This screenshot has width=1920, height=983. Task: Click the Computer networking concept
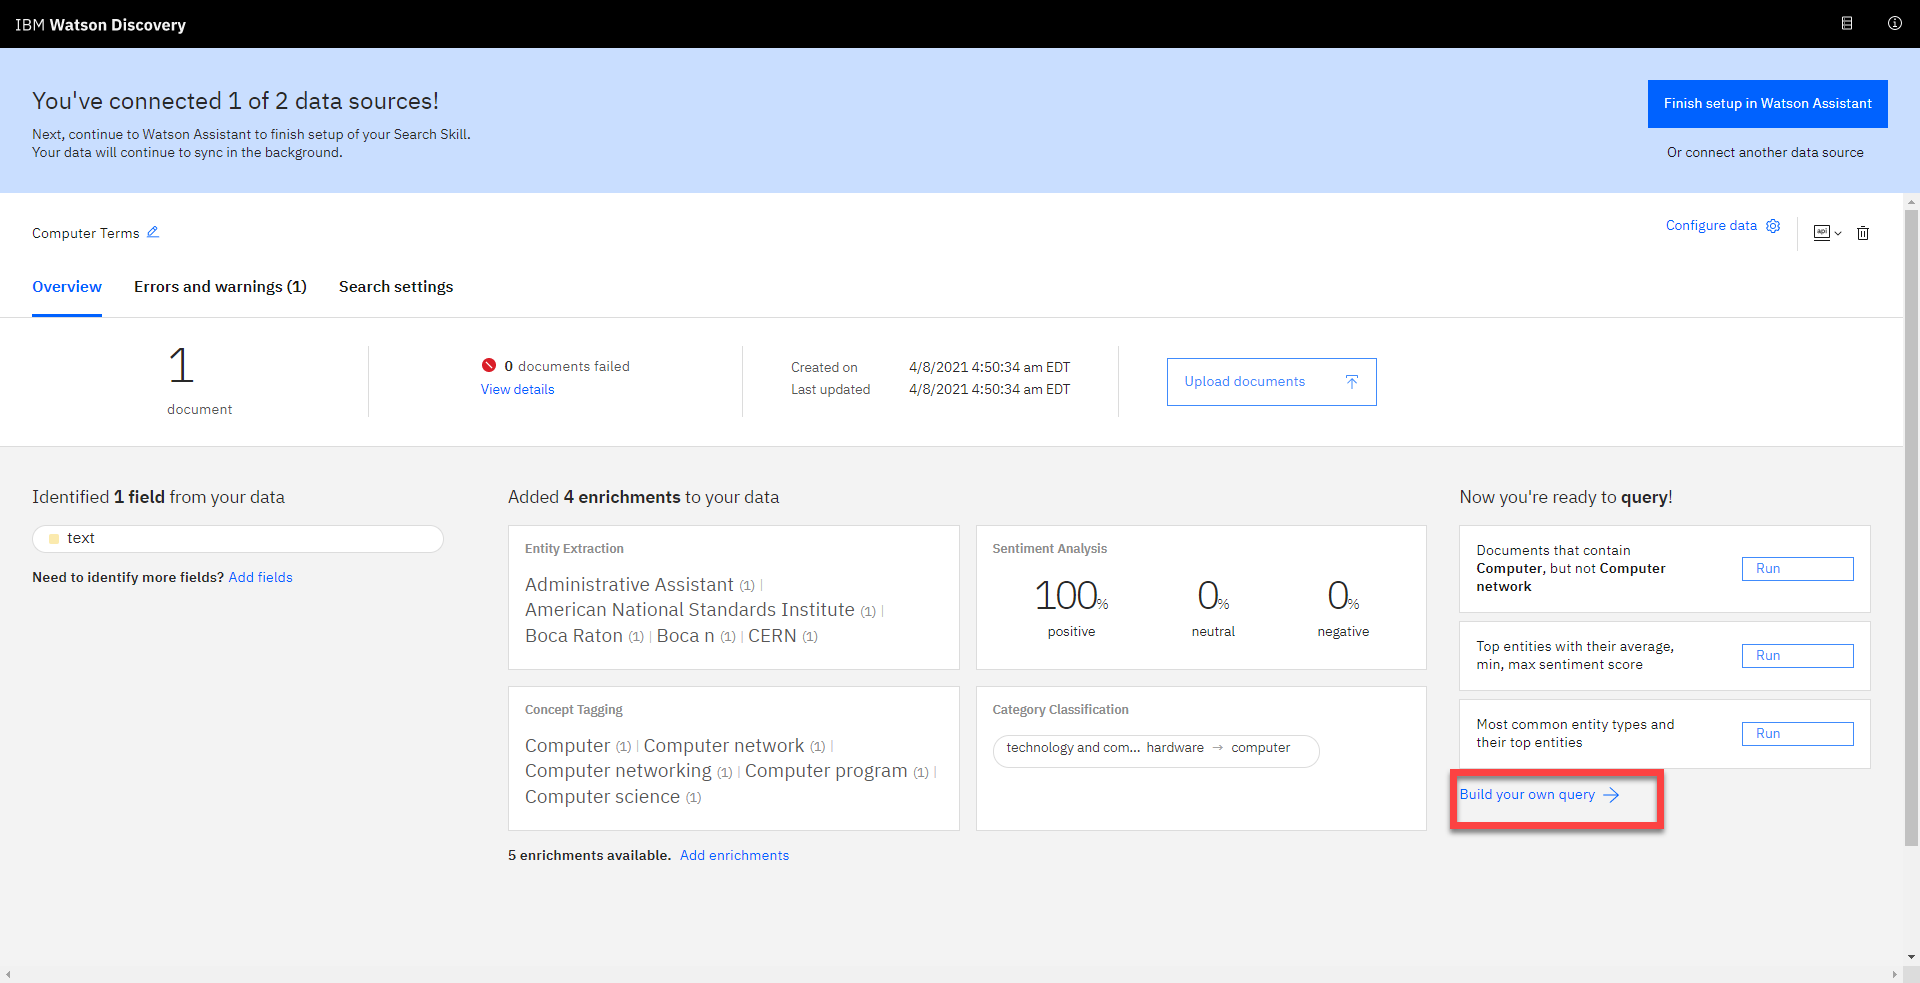(618, 771)
